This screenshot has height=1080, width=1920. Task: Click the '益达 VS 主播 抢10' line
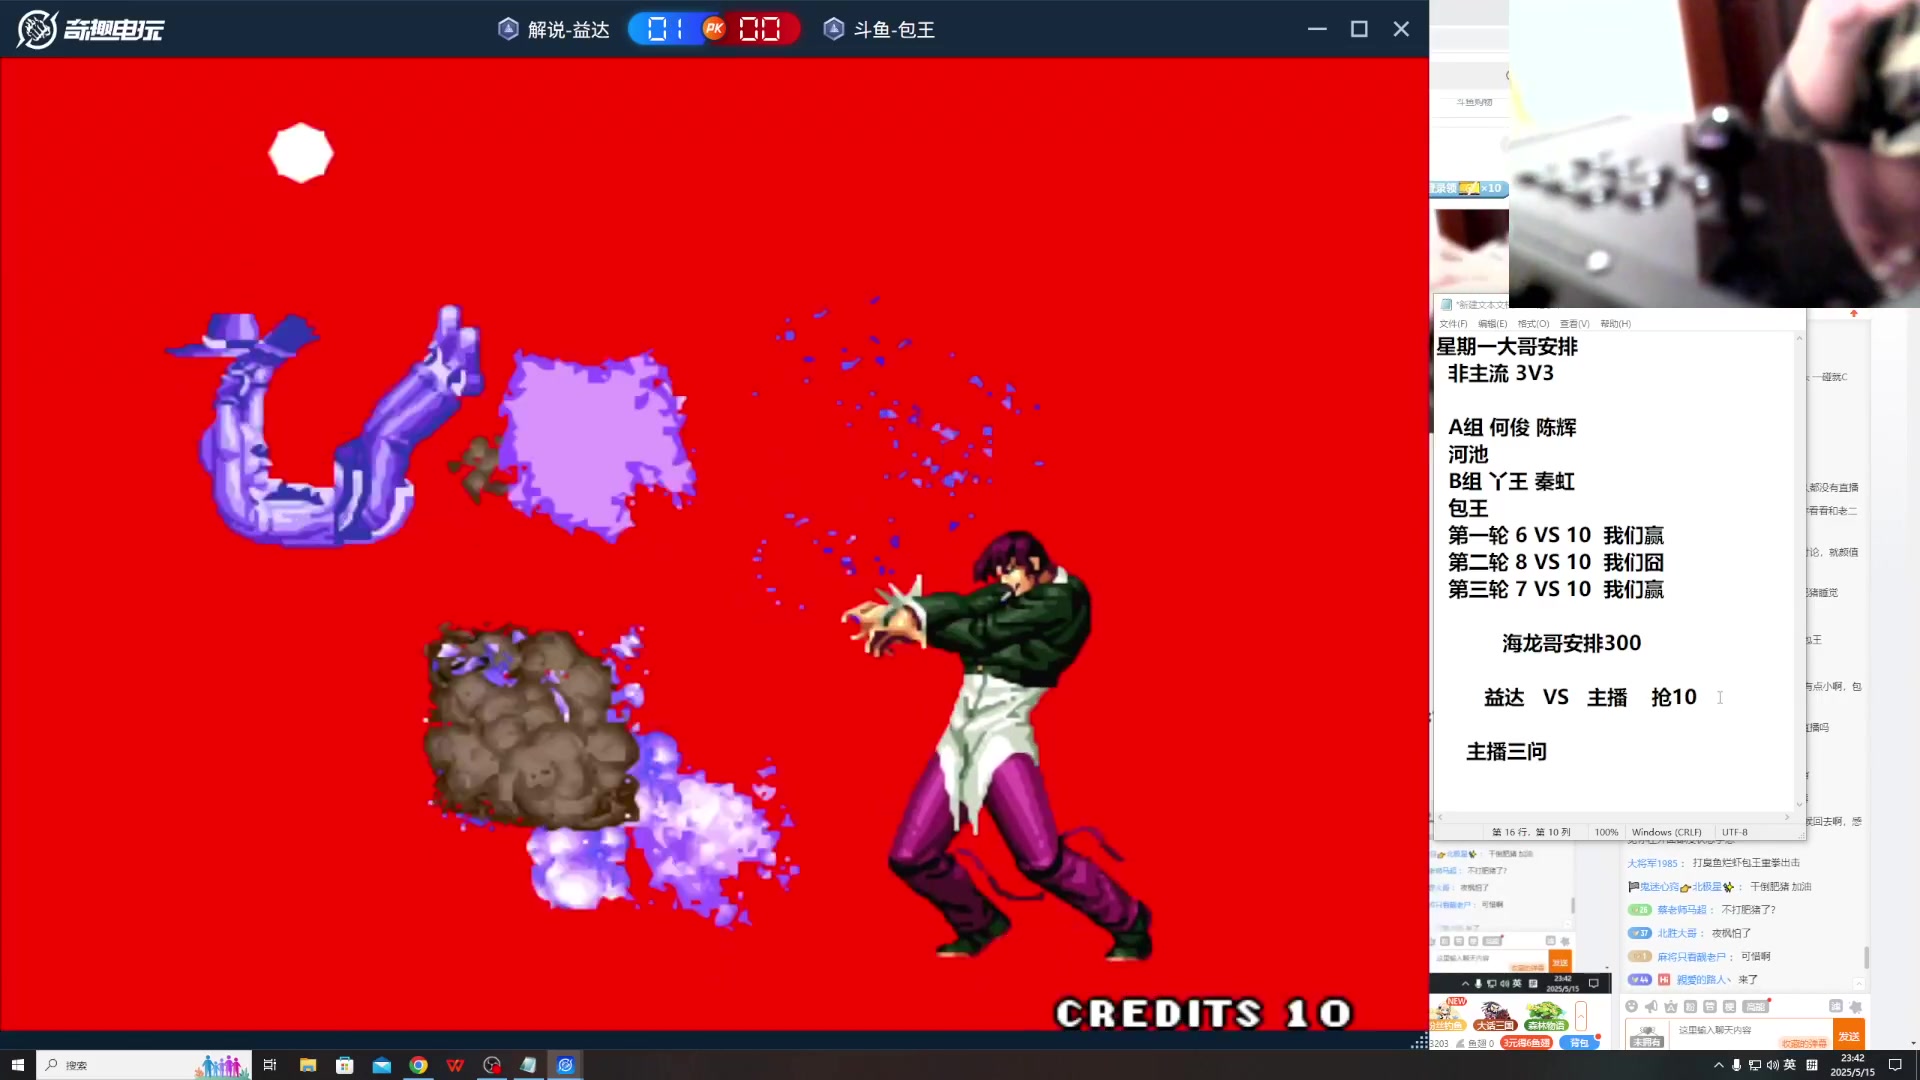(1590, 697)
